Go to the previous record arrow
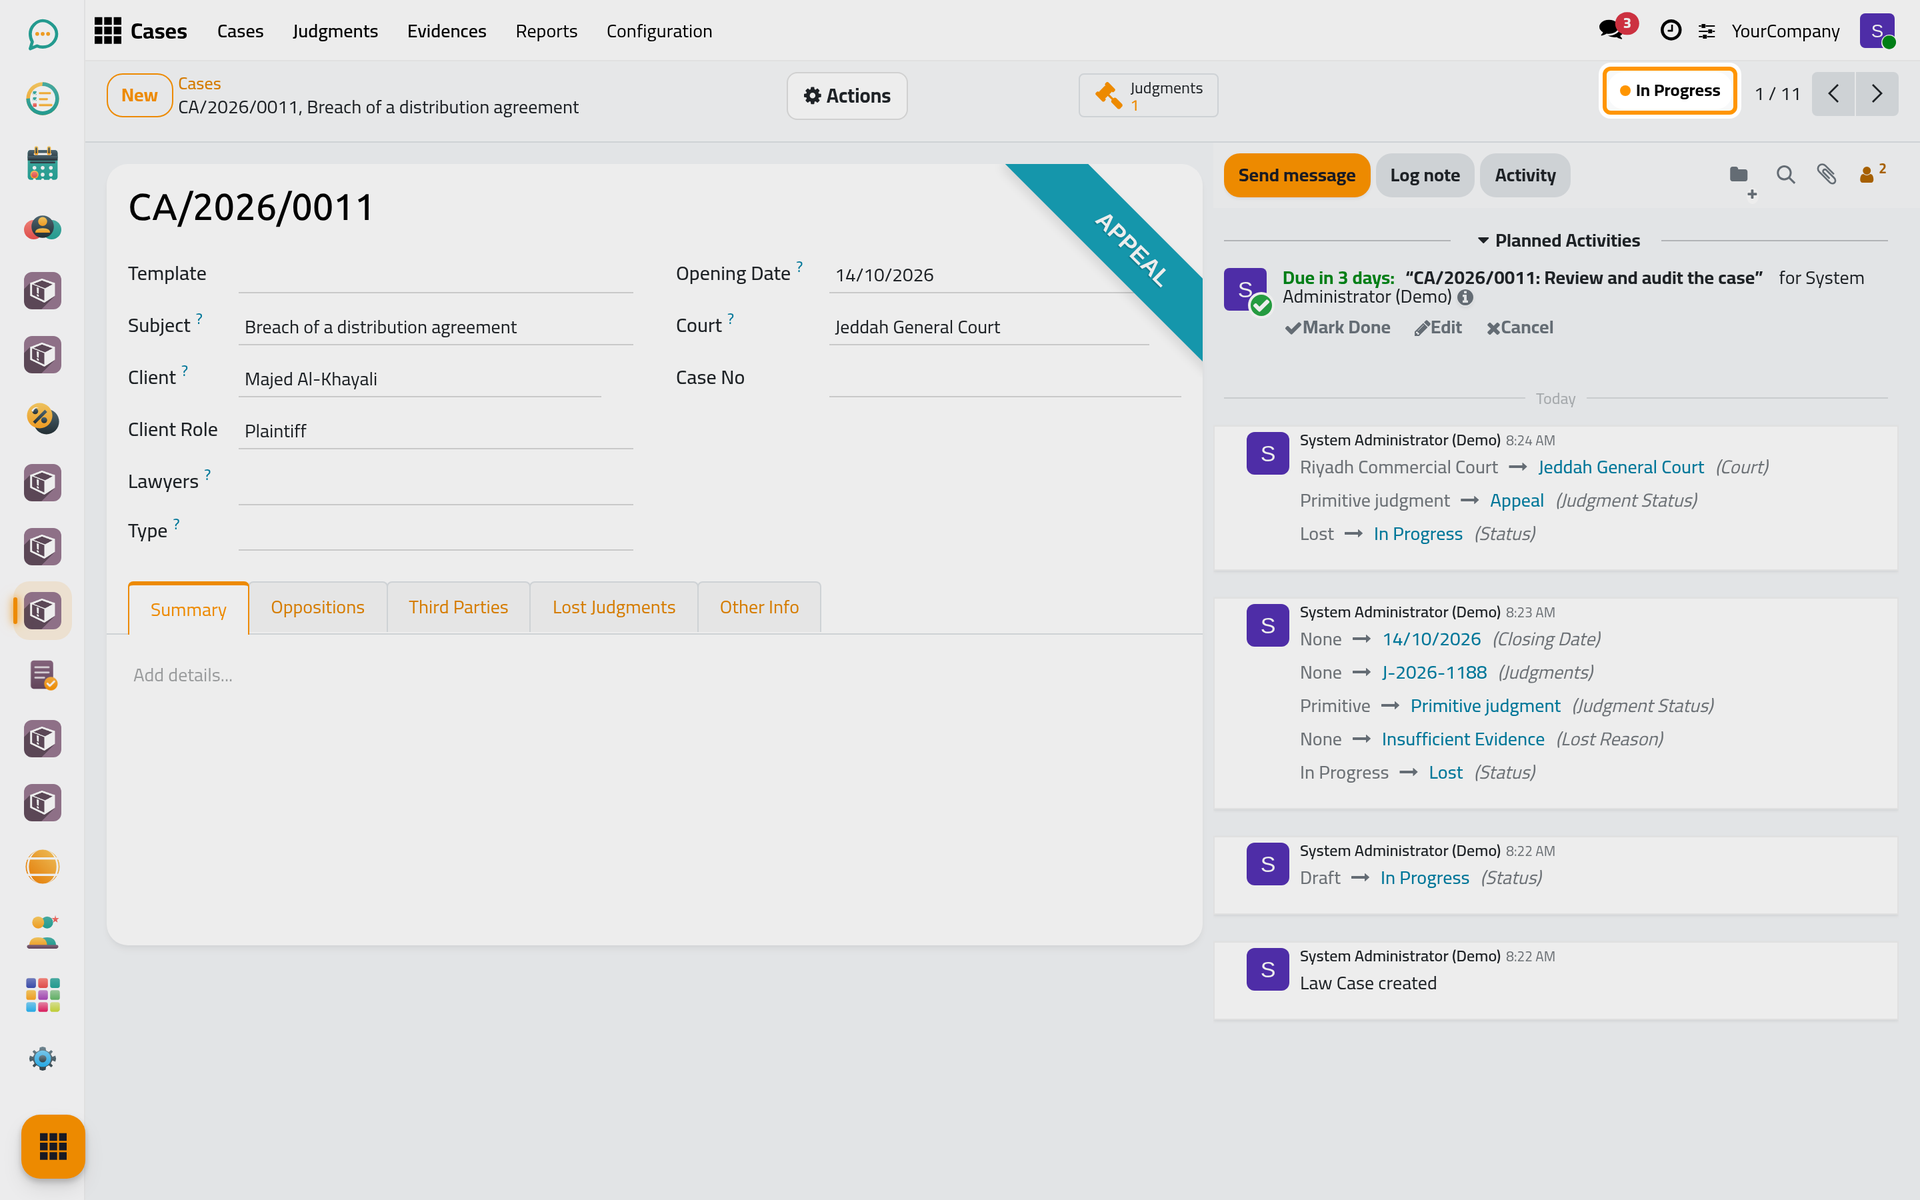 click(1834, 94)
